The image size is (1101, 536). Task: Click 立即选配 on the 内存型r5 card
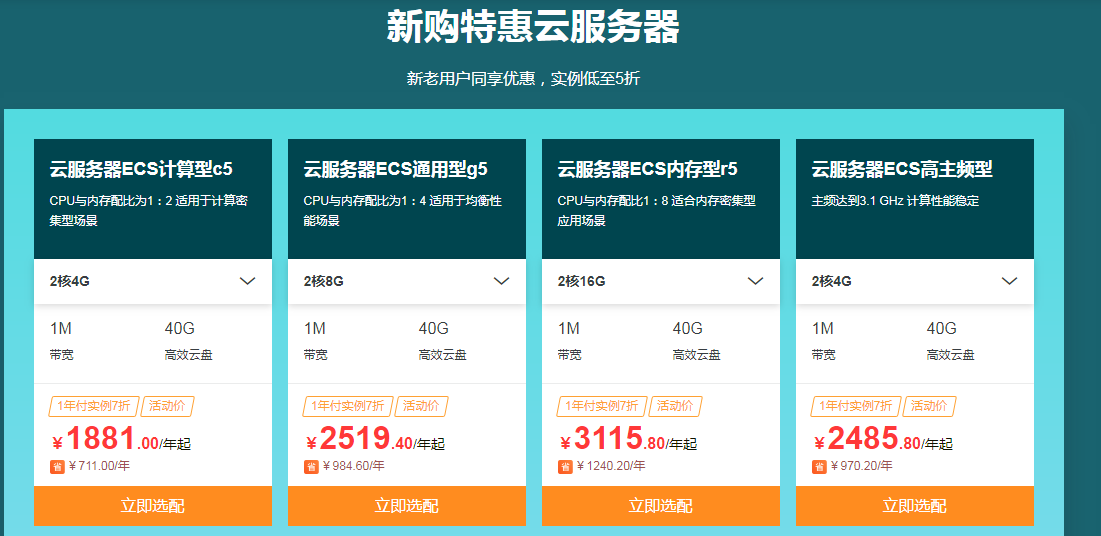(661, 506)
